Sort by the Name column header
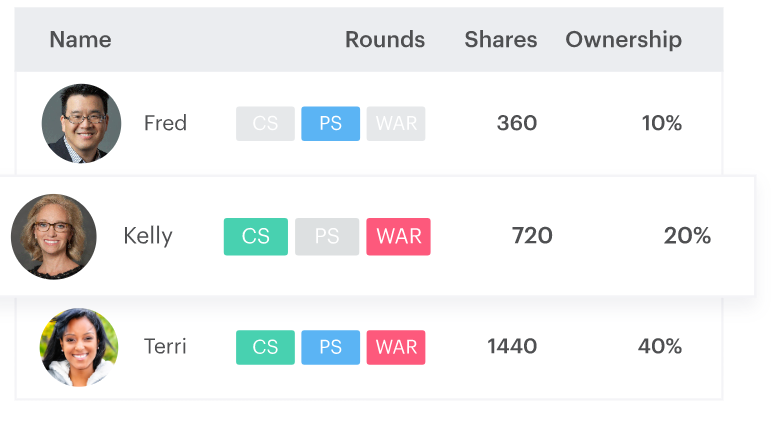The width and height of the screenshot is (779, 446). [80, 39]
